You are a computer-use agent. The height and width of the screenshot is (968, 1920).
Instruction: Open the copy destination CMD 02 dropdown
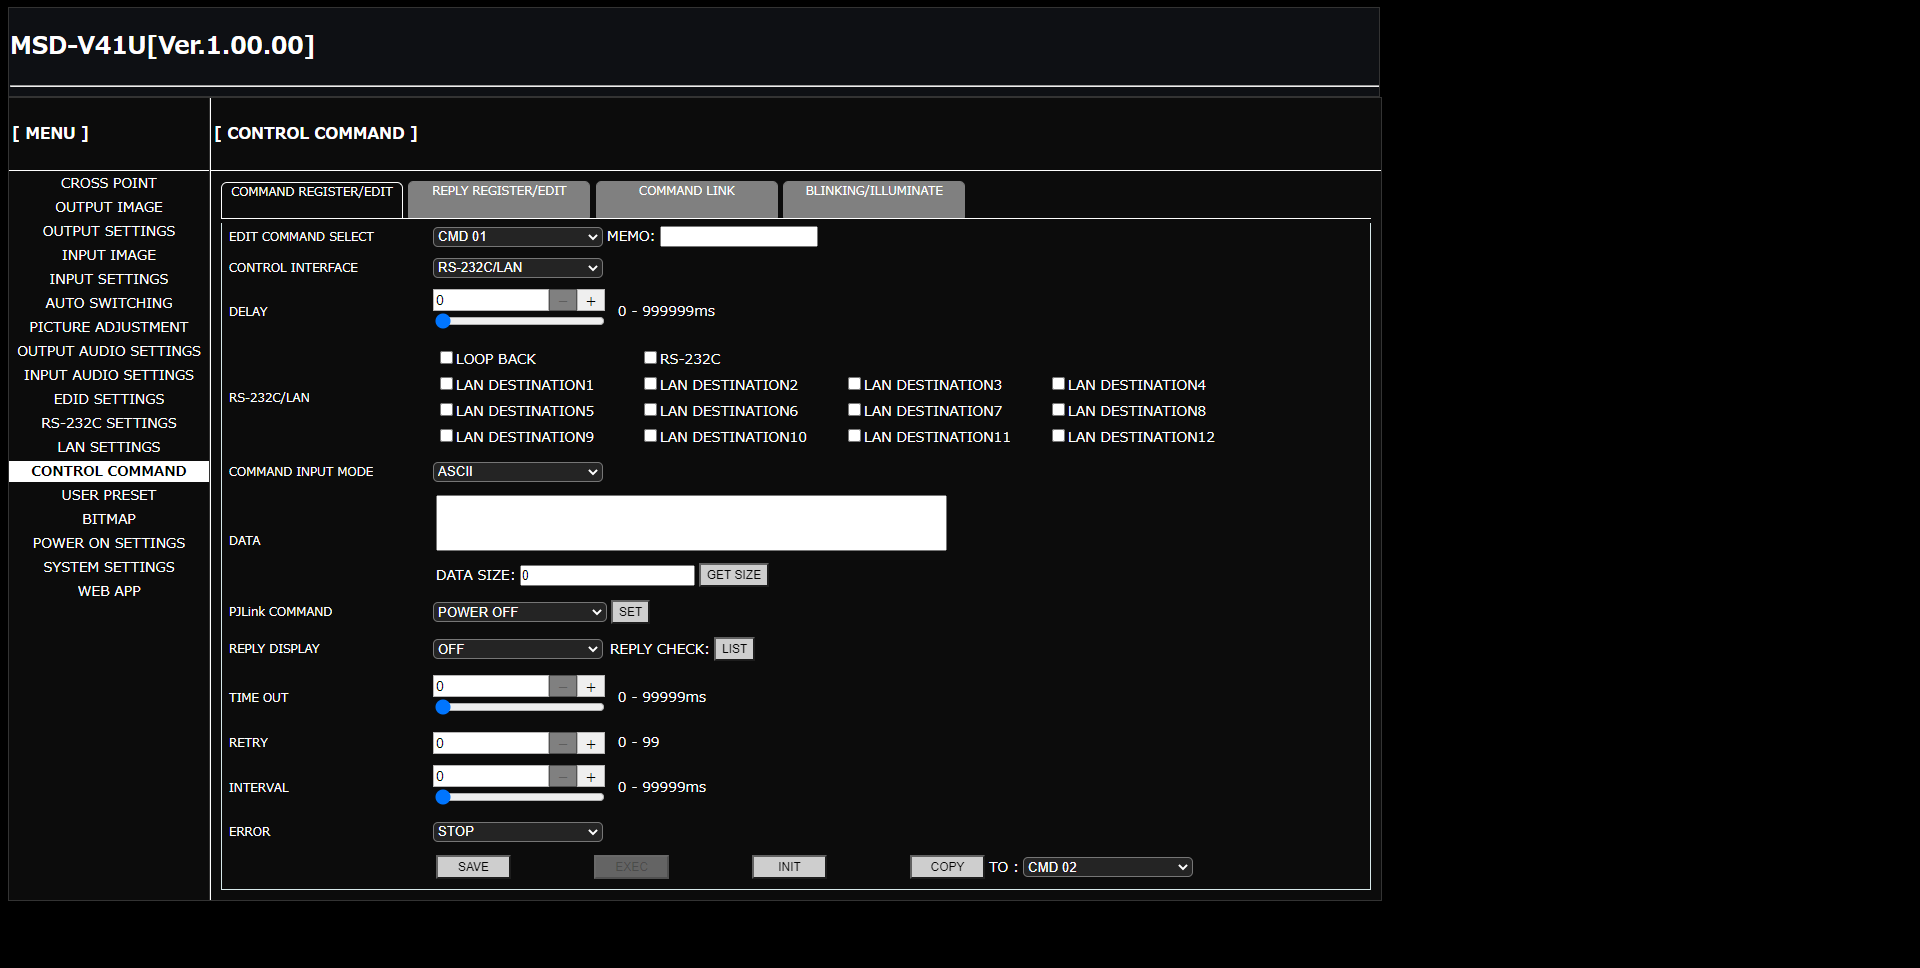(x=1107, y=867)
